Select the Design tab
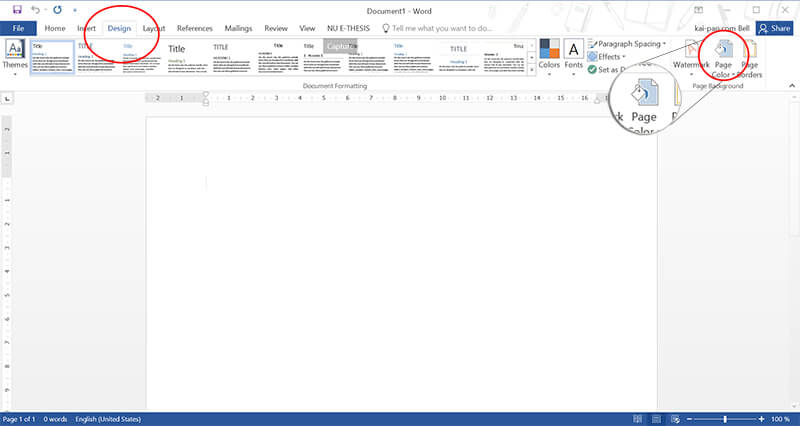The width and height of the screenshot is (800, 426). [119, 28]
